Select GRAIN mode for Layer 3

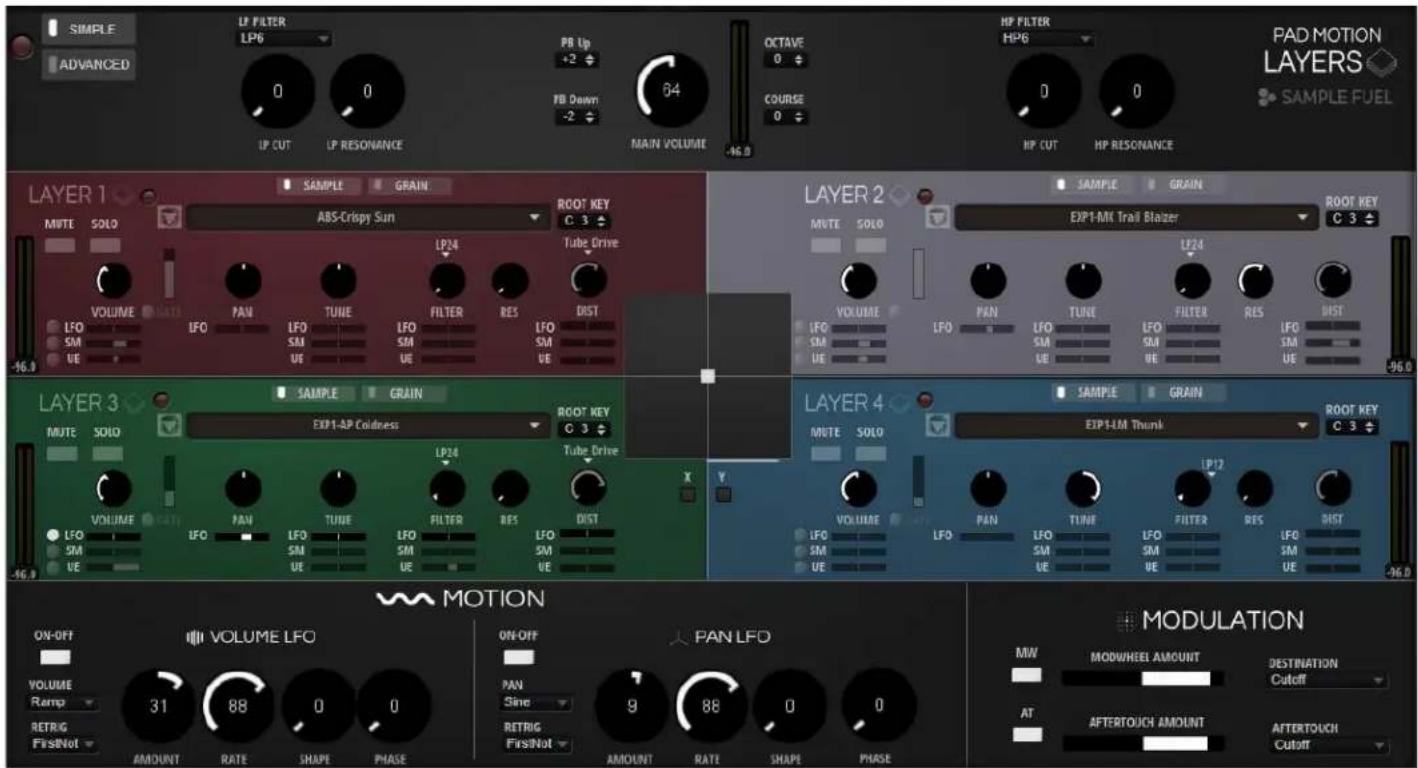tap(405, 394)
